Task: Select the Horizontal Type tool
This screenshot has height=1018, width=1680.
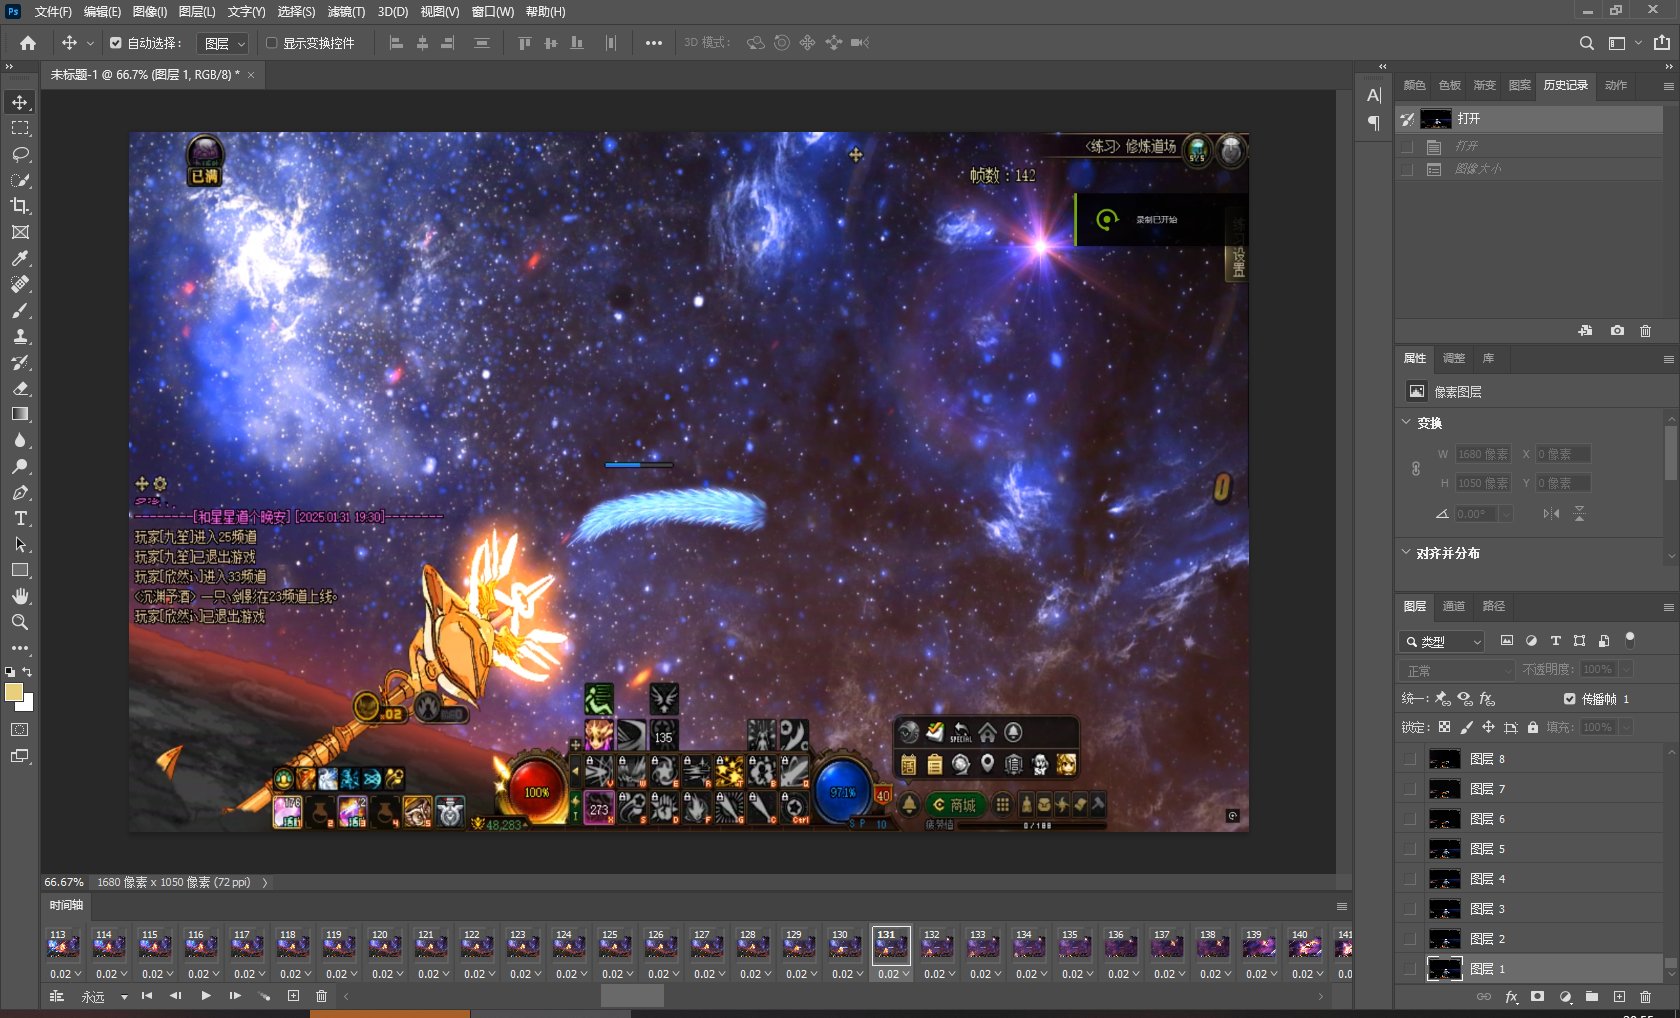Action: point(20,518)
